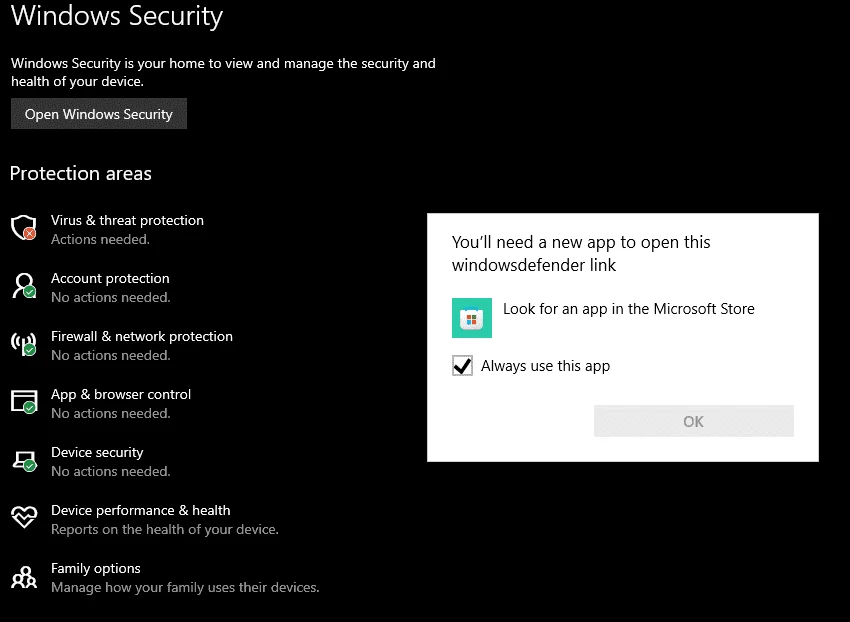
Task: Click the Family options people icon
Action: [x=24, y=576]
